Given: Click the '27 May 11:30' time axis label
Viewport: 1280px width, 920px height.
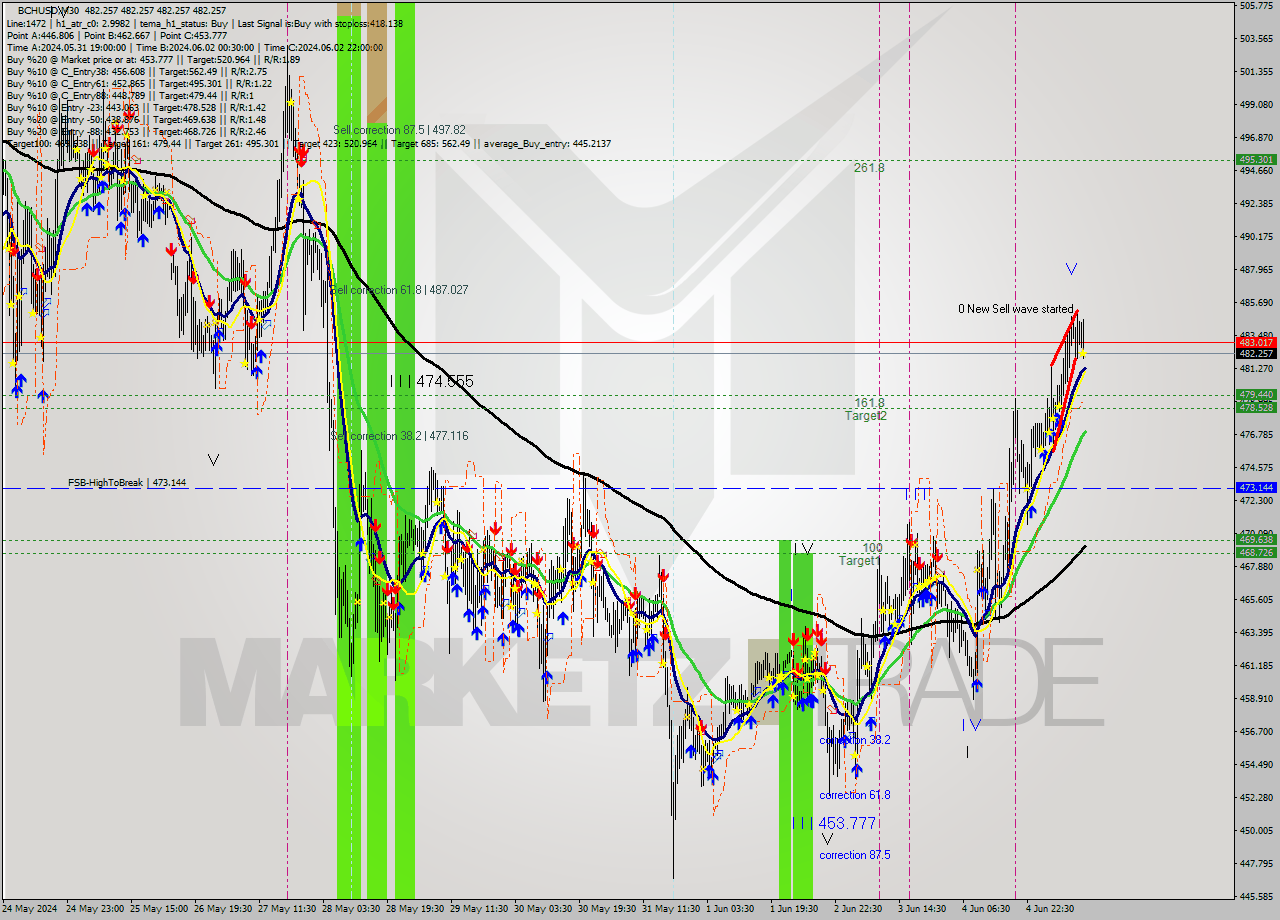Looking at the screenshot, I should 287,909.
